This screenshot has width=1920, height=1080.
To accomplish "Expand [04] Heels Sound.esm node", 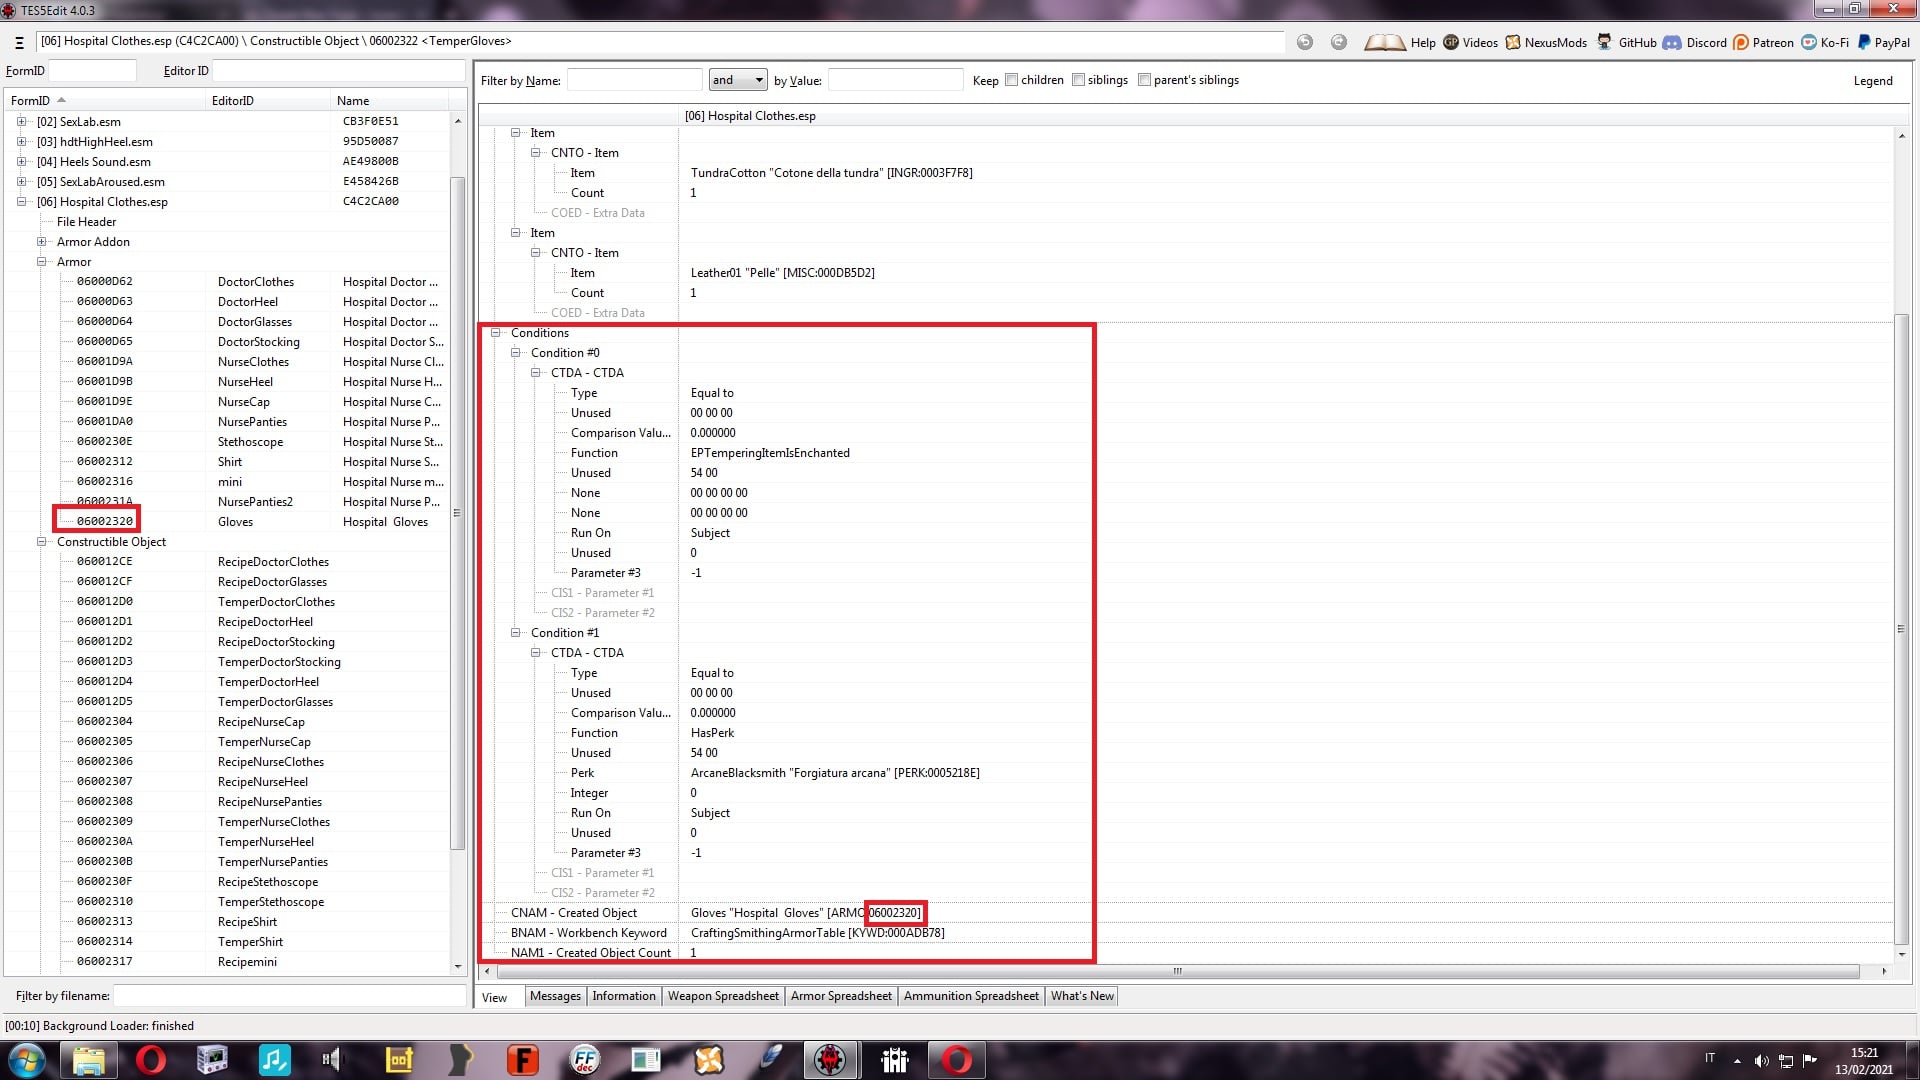I will (x=21, y=161).
